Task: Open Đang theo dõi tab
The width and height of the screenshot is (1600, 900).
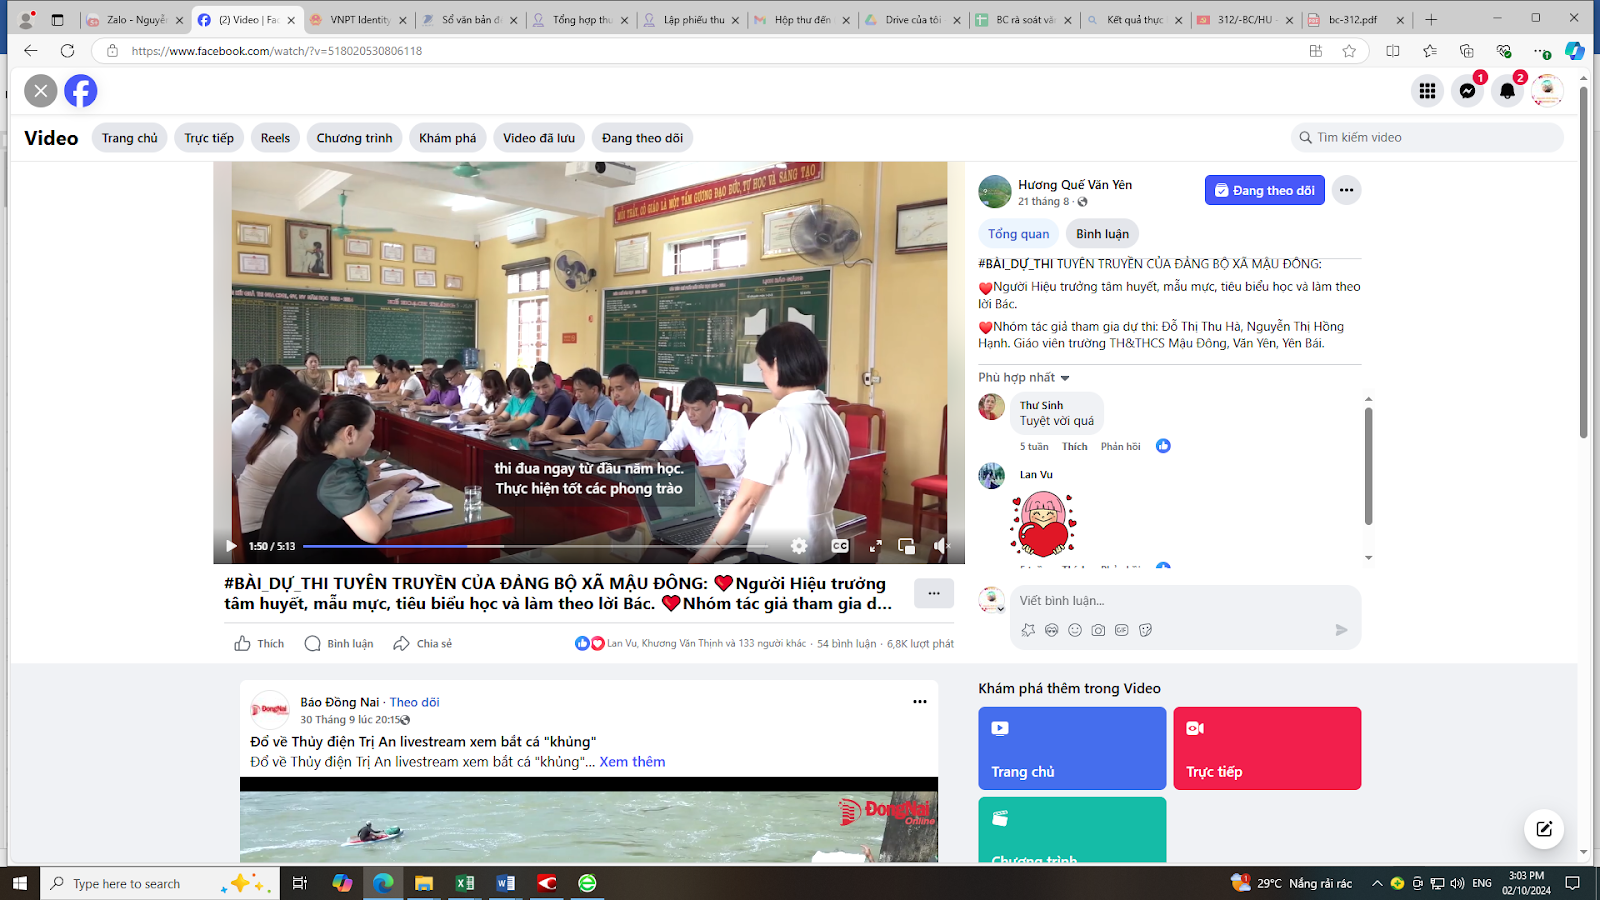Action: pos(642,138)
